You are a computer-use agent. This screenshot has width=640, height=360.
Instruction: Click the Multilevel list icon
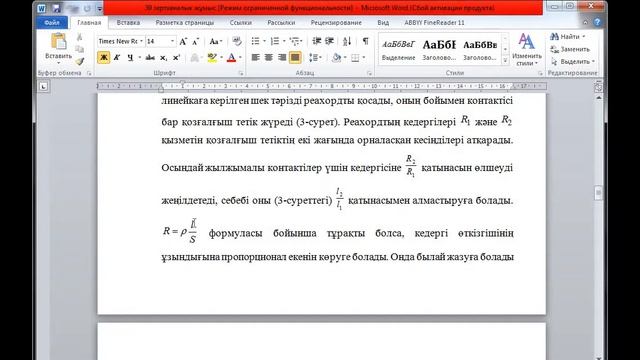pos(294,41)
